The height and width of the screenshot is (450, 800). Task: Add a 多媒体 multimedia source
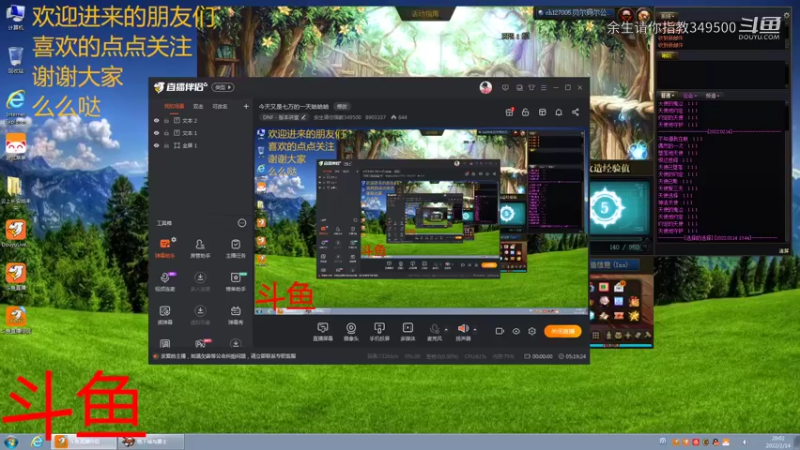pos(408,331)
